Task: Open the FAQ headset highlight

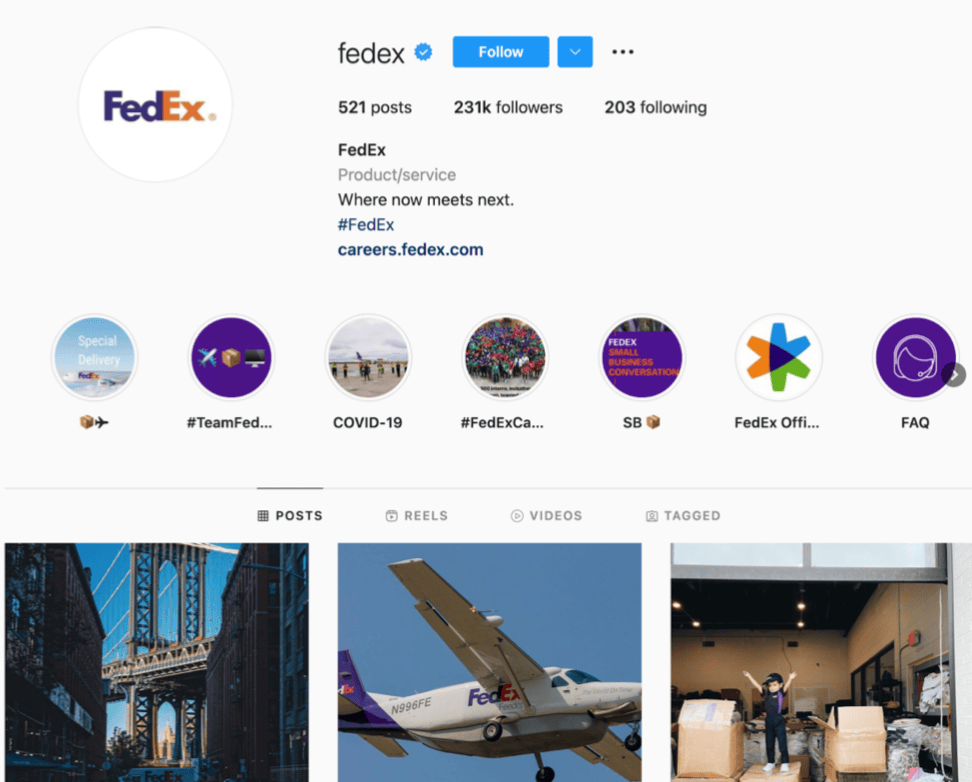Action: 915,357
